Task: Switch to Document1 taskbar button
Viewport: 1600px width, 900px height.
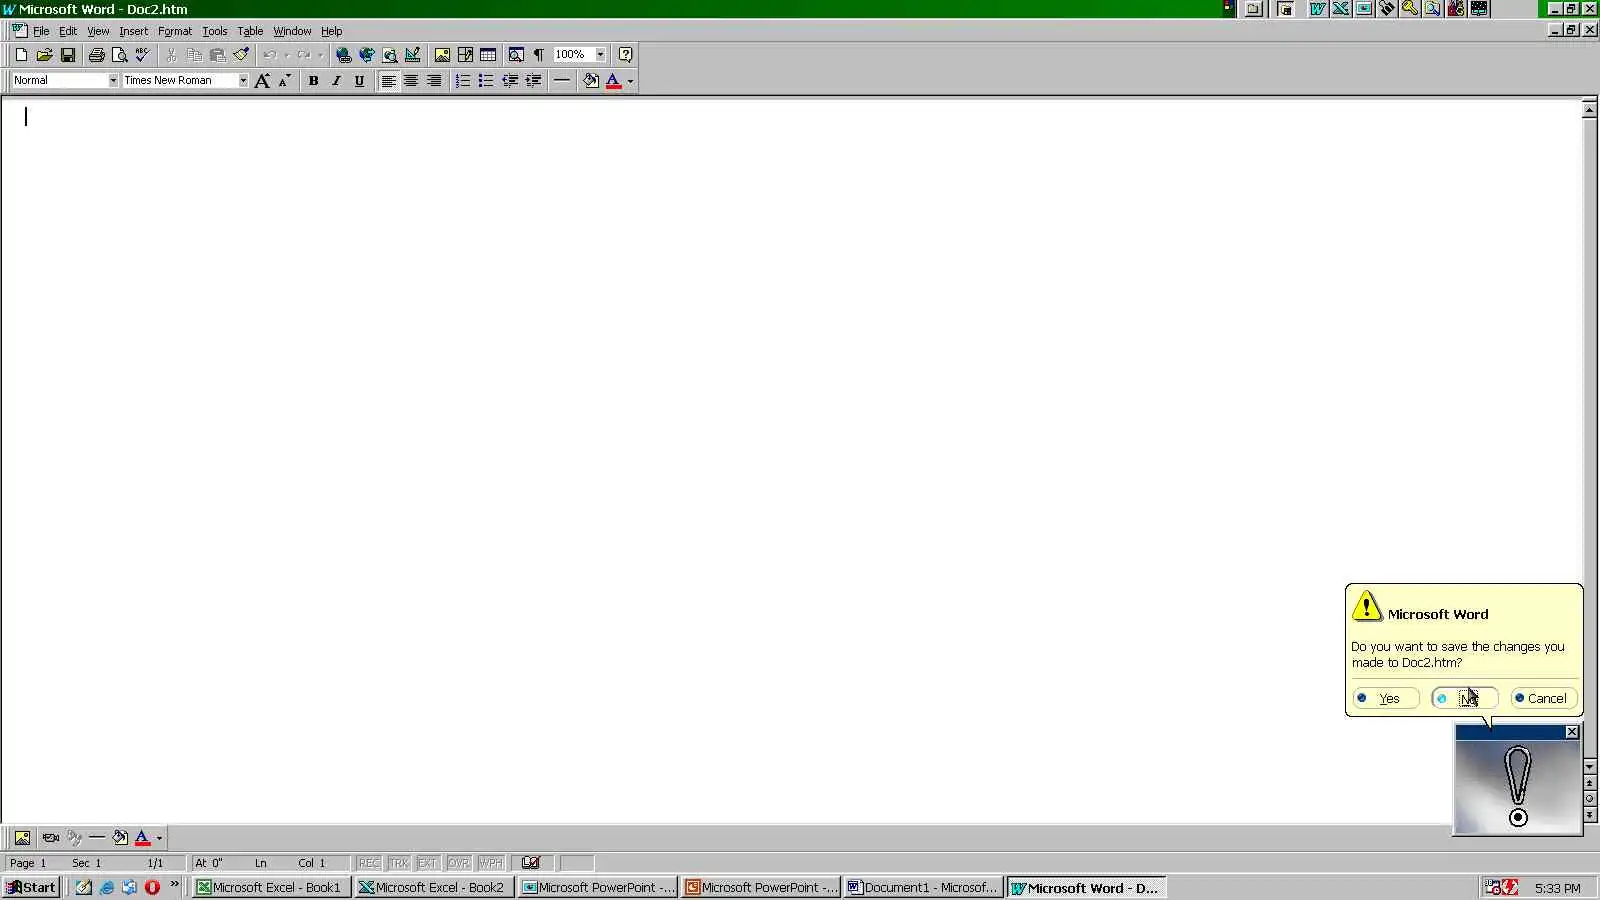Action: point(923,887)
